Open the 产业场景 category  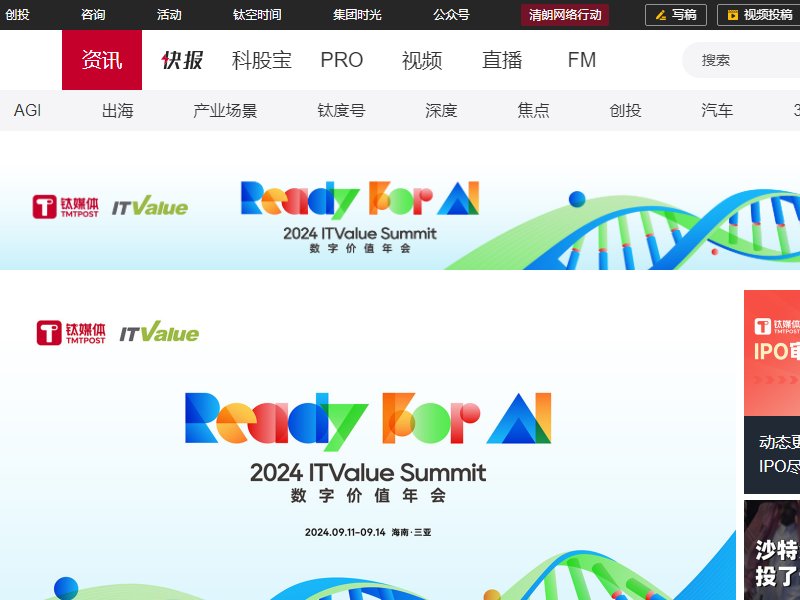225,110
